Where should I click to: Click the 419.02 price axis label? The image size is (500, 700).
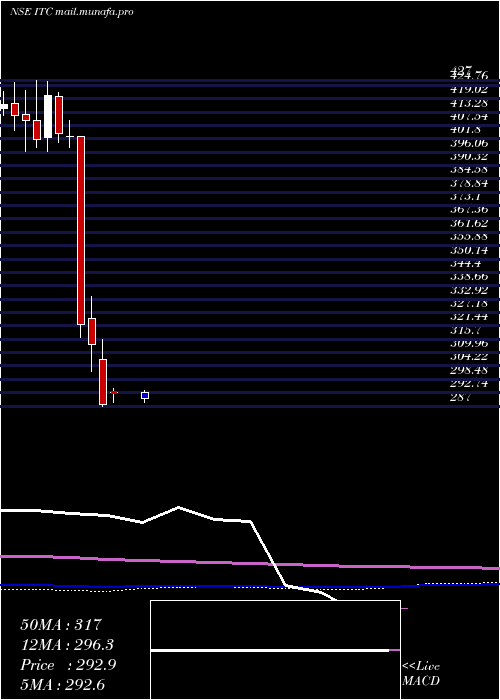click(x=468, y=89)
